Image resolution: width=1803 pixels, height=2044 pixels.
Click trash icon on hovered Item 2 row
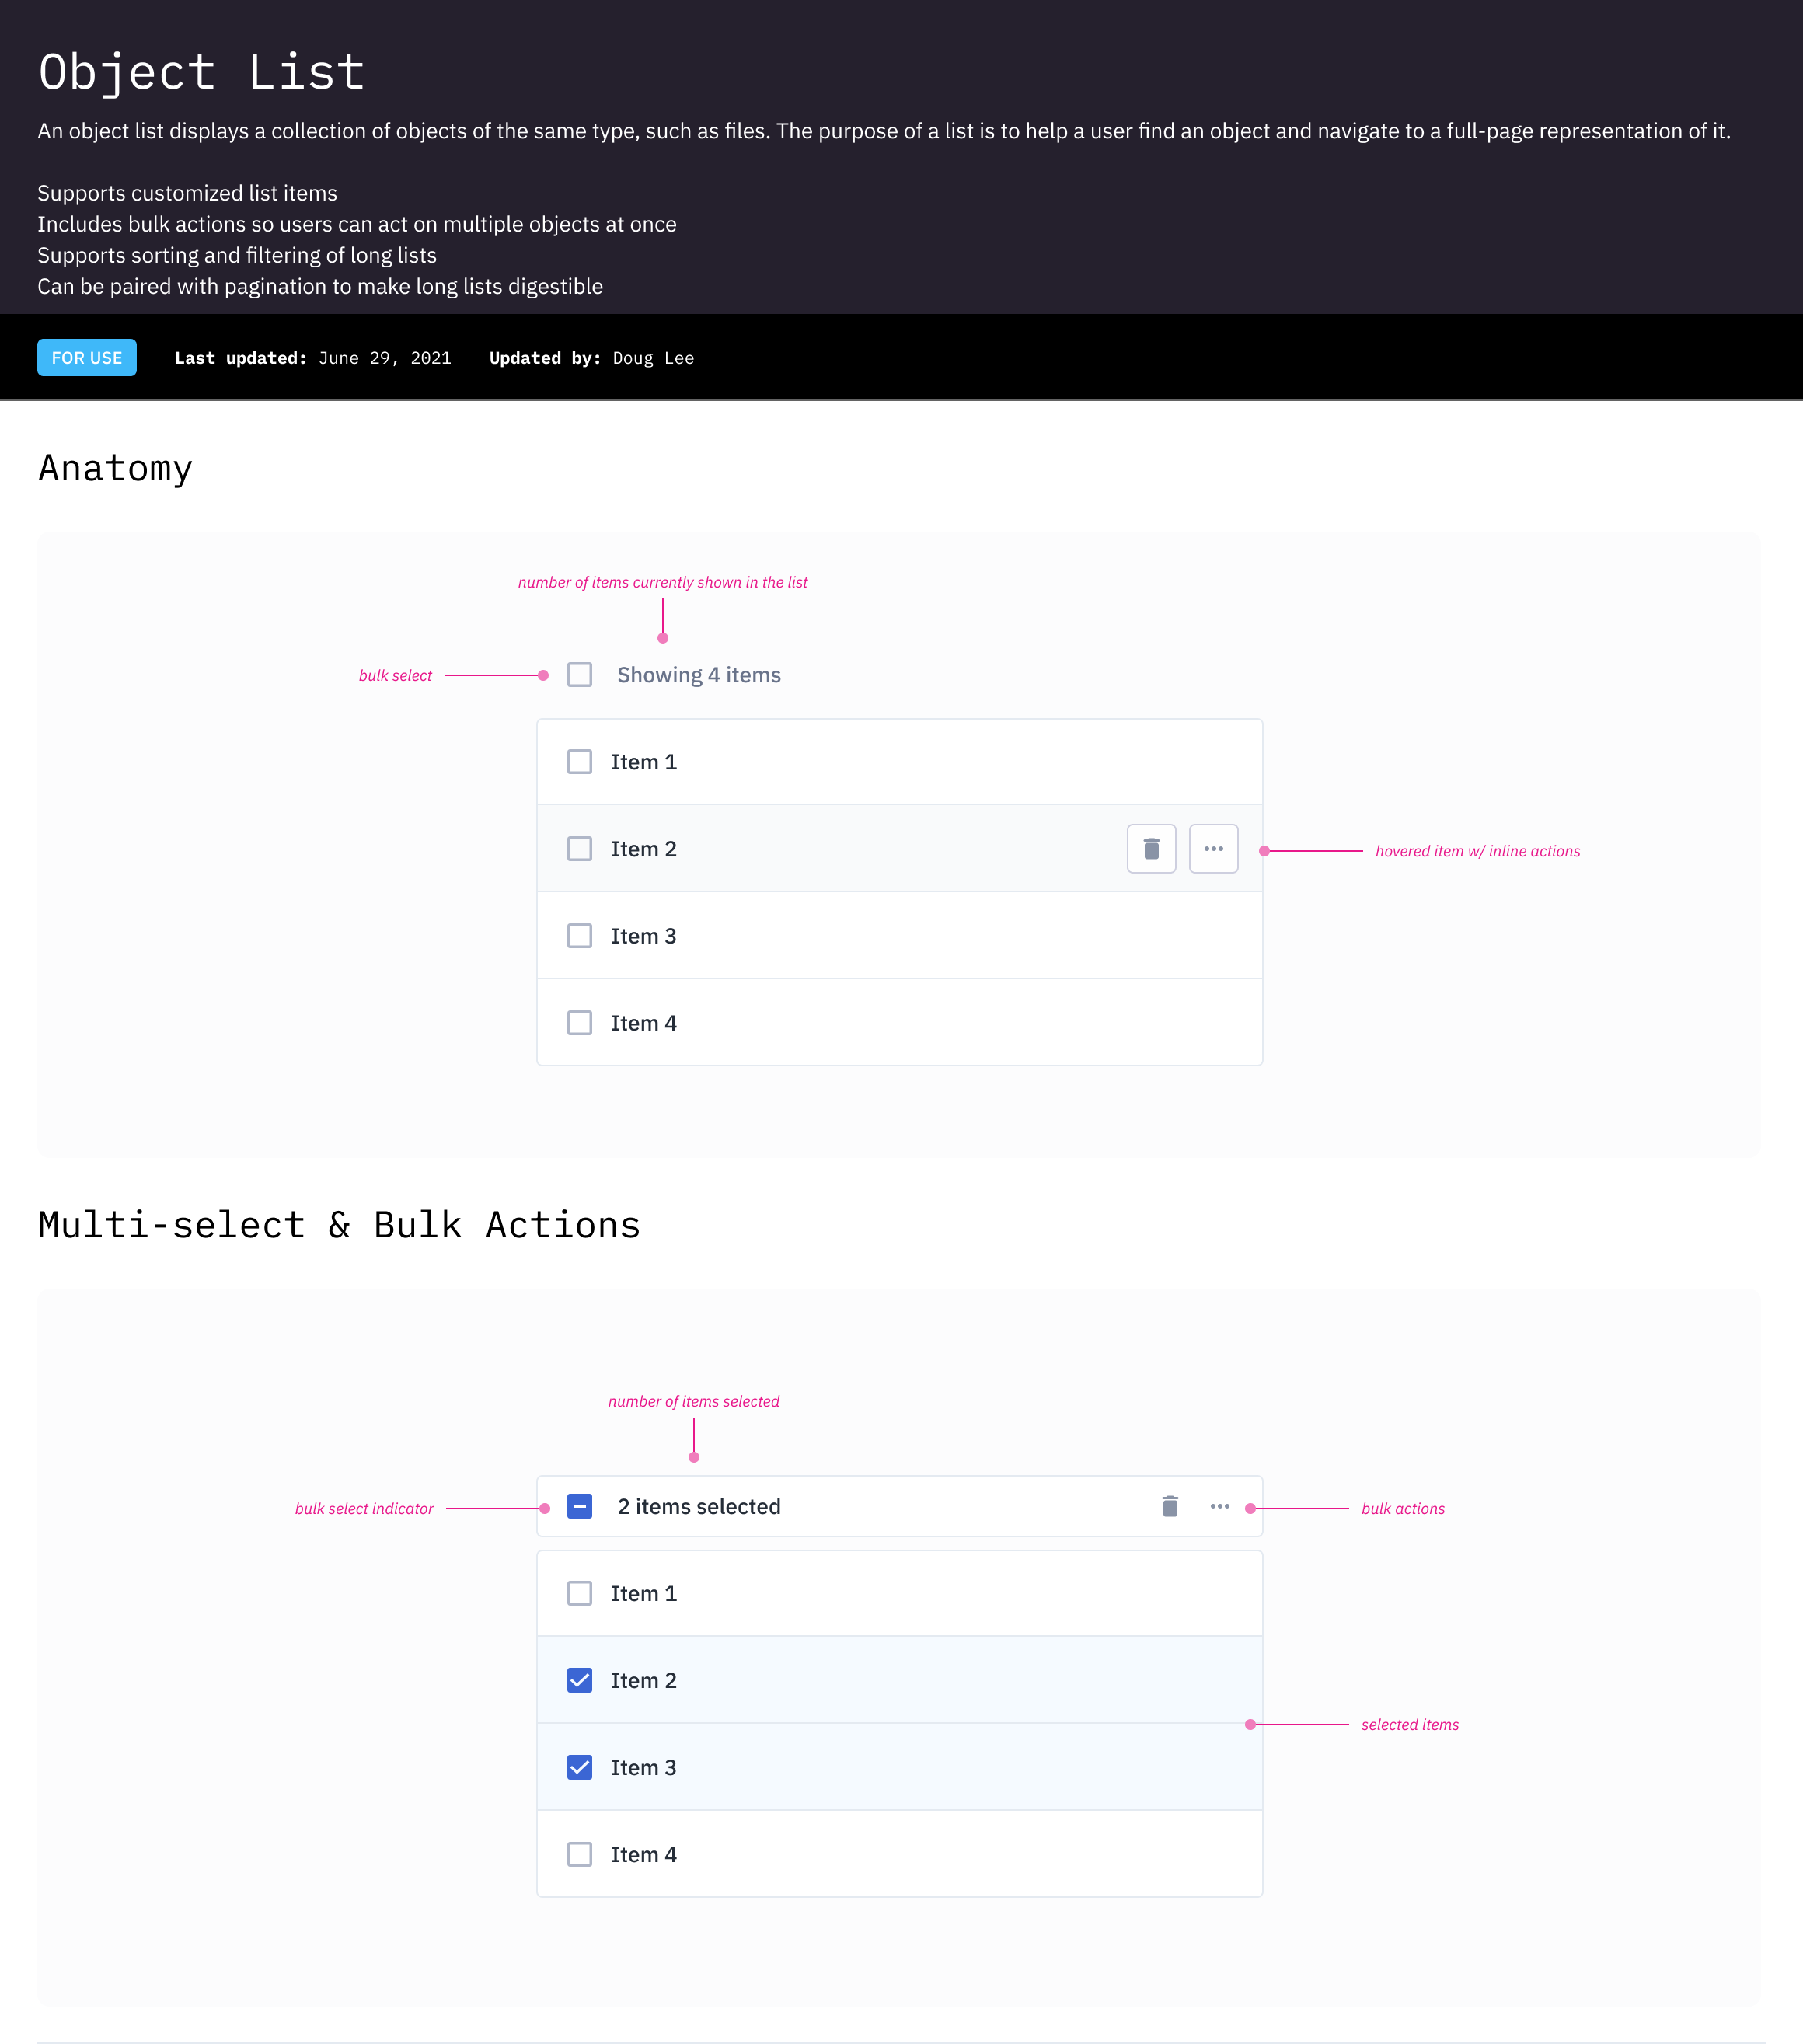click(x=1151, y=849)
